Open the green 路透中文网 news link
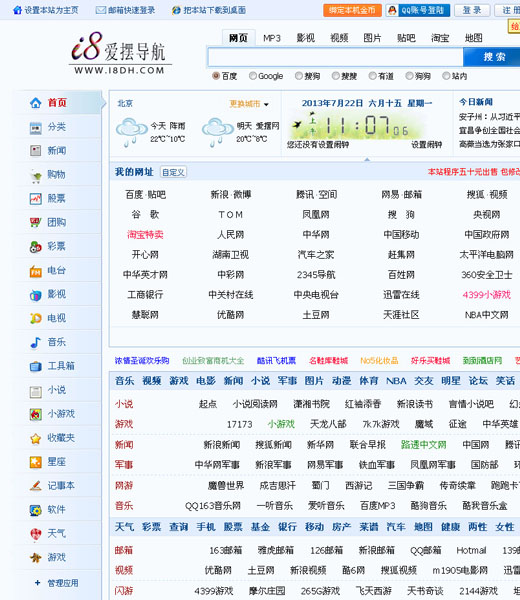The image size is (520, 600). 424,445
